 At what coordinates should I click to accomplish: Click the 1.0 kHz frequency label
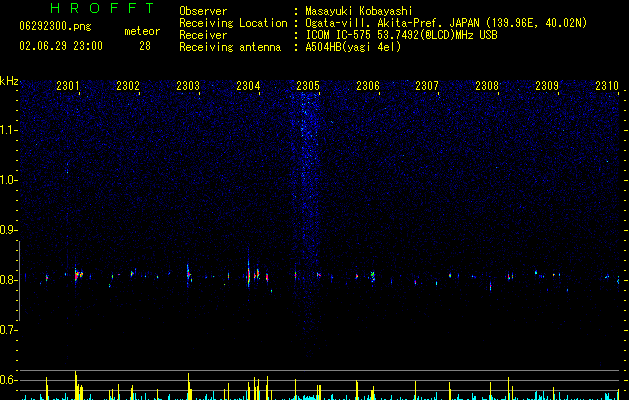[8, 180]
